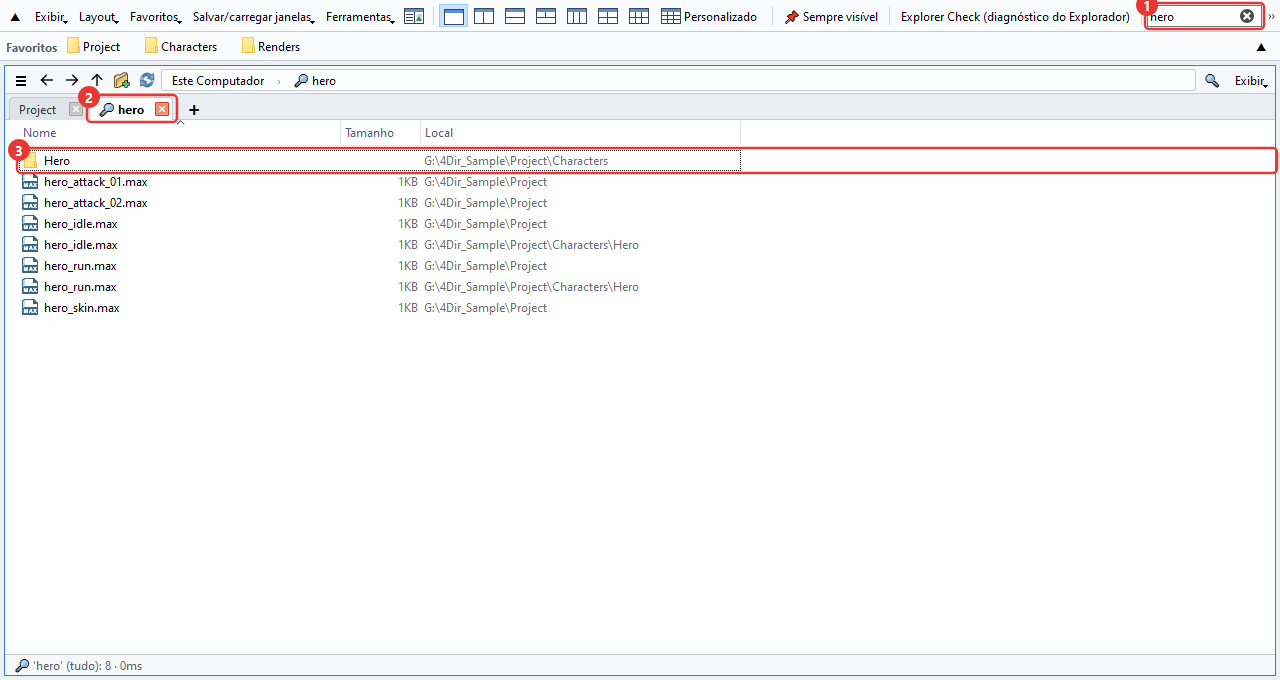Open the Project favorite folder
Image resolution: width=1280 pixels, height=680 pixels.
(x=94, y=47)
